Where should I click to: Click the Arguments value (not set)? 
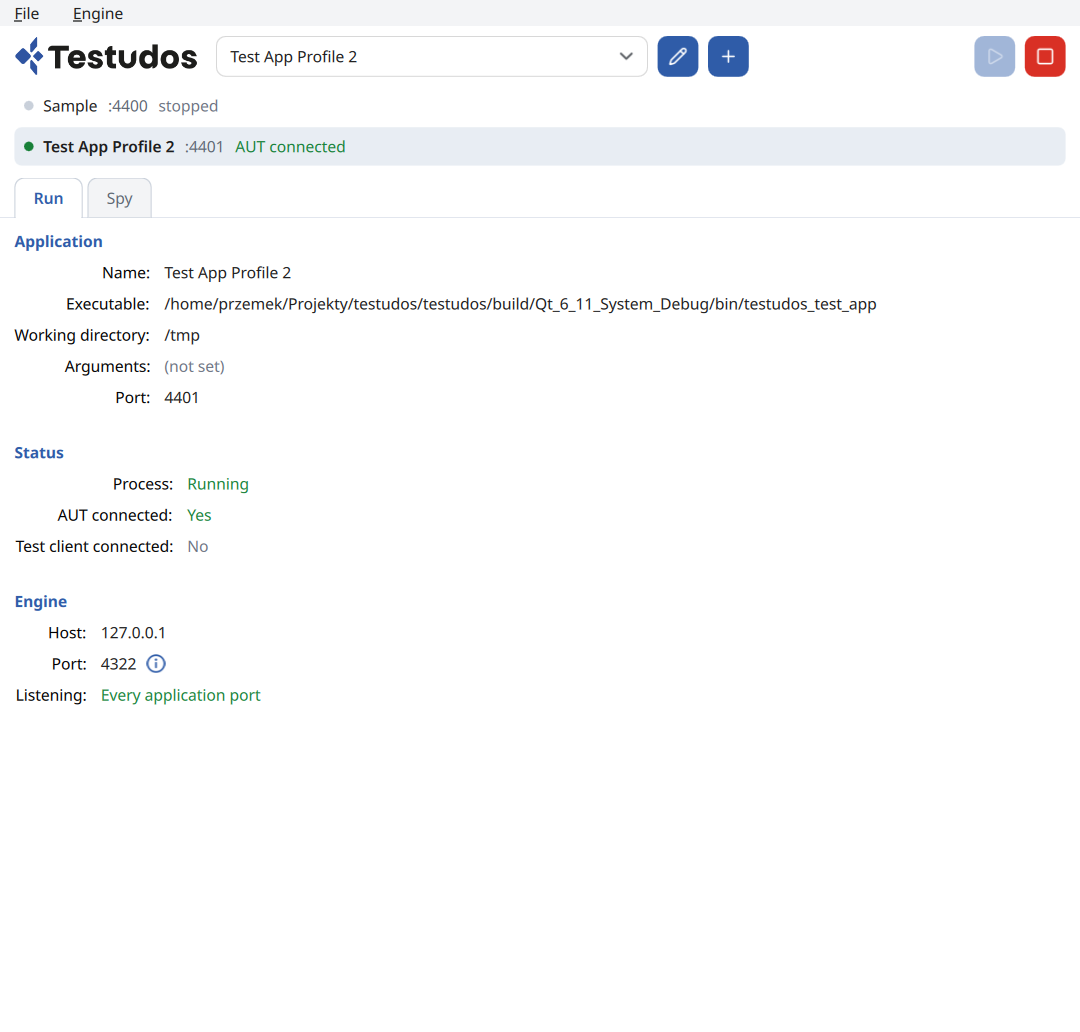click(x=194, y=367)
